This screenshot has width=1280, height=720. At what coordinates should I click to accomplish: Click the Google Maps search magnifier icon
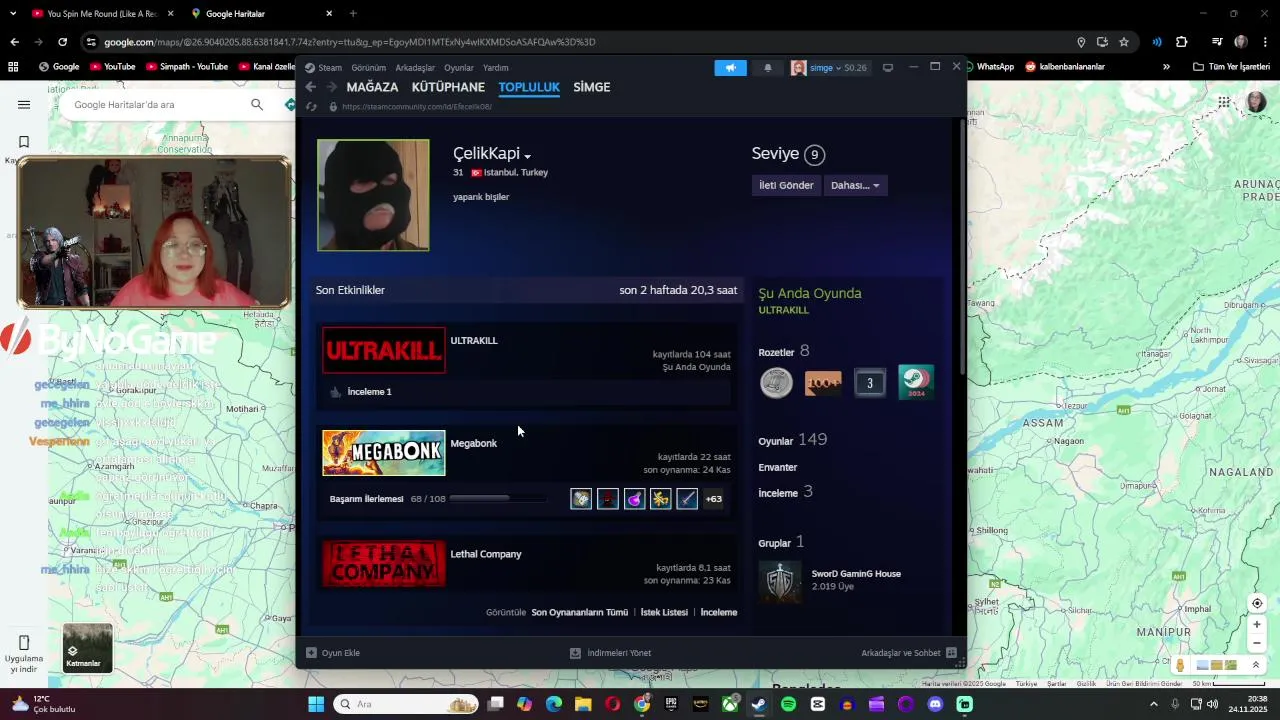click(x=257, y=105)
